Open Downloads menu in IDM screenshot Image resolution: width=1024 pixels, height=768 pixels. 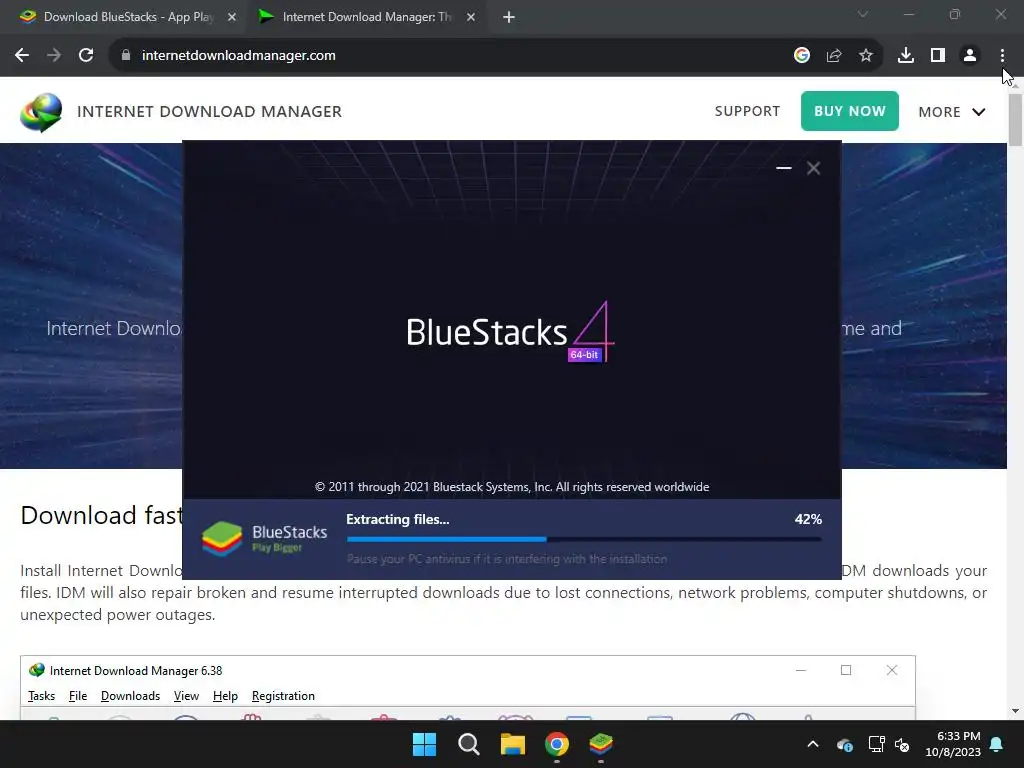130,696
